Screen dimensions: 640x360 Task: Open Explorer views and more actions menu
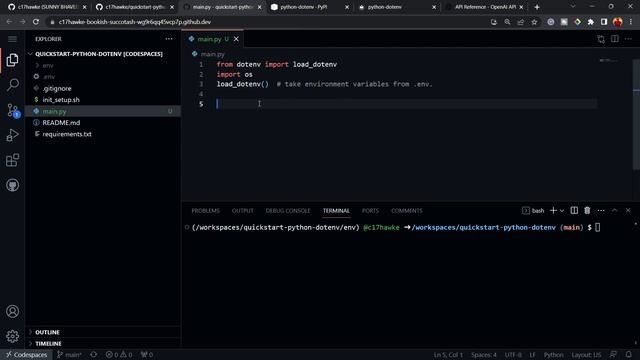(169, 39)
